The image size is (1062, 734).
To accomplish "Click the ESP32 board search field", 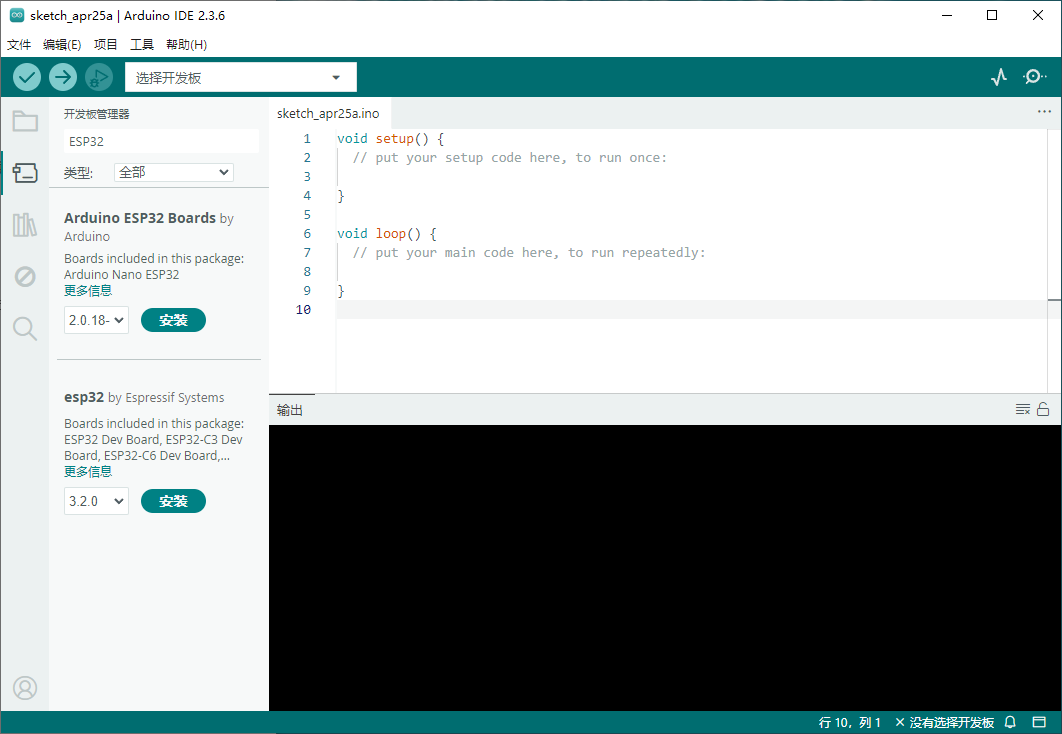I will pyautogui.click(x=161, y=142).
